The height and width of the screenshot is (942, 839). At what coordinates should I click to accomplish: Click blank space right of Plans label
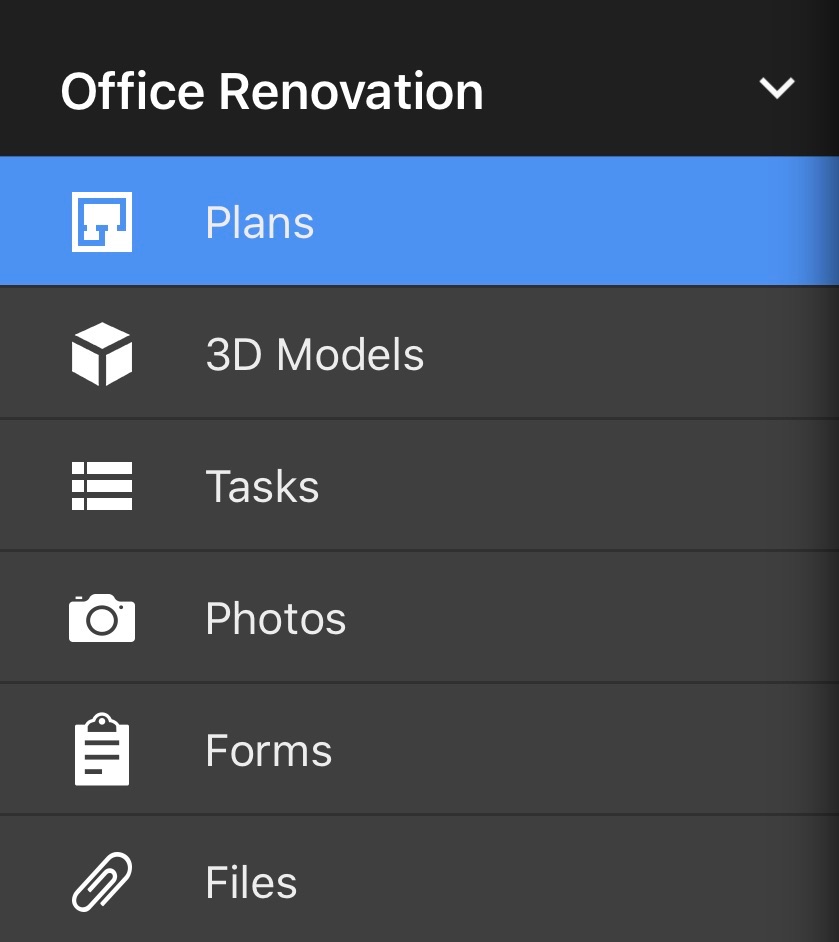(x=580, y=223)
